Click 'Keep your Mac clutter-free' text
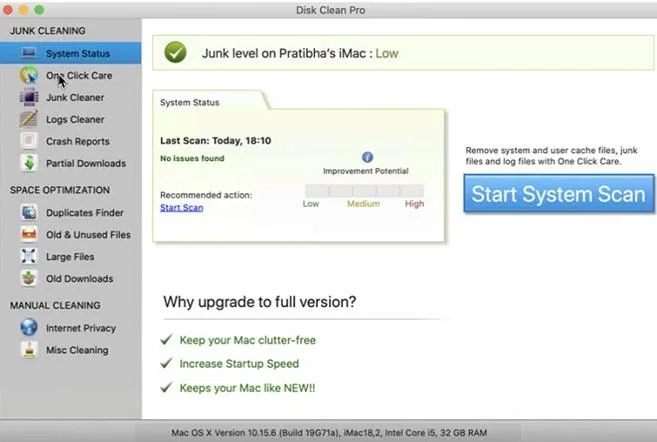This screenshot has width=657, height=442. (248, 340)
